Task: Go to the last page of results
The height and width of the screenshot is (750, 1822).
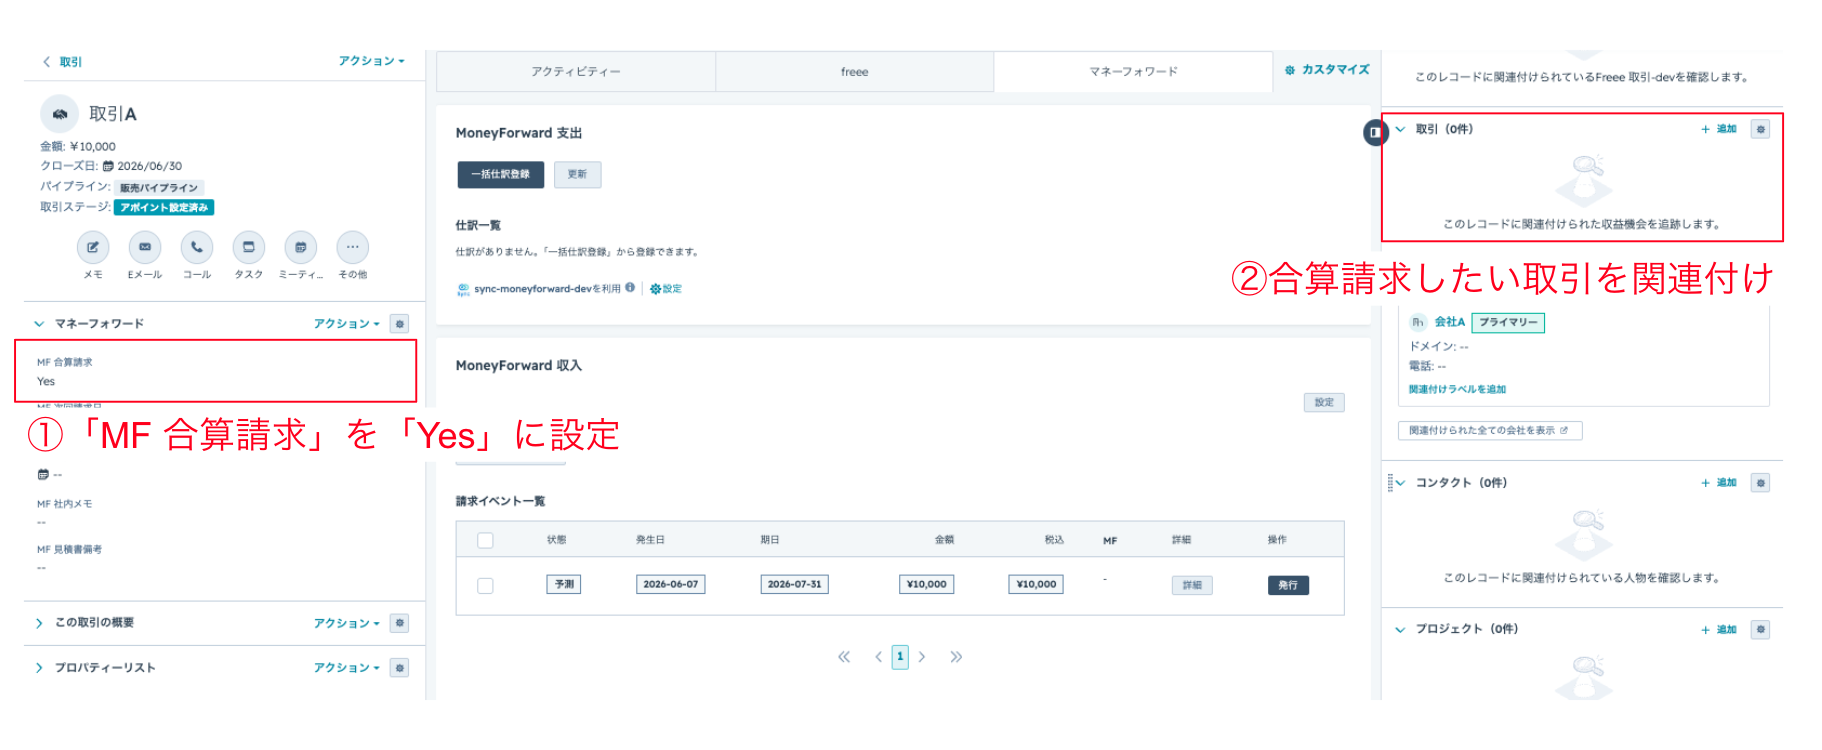Action: [x=956, y=657]
